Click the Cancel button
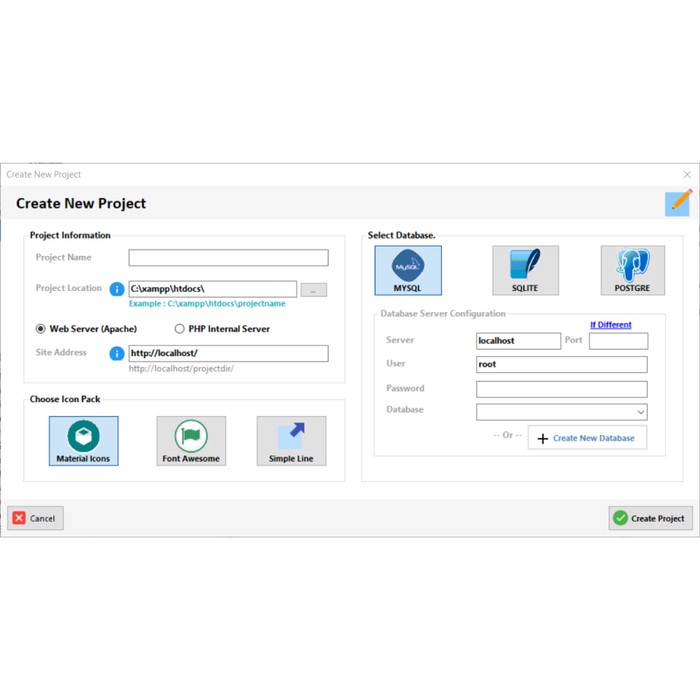The width and height of the screenshot is (700, 700). (x=35, y=518)
